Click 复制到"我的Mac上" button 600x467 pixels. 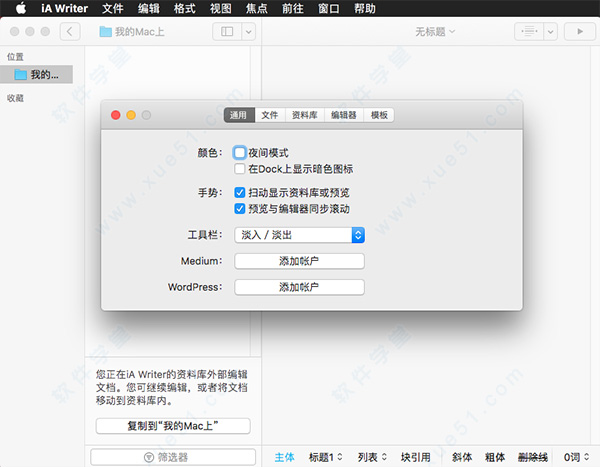(x=173, y=426)
